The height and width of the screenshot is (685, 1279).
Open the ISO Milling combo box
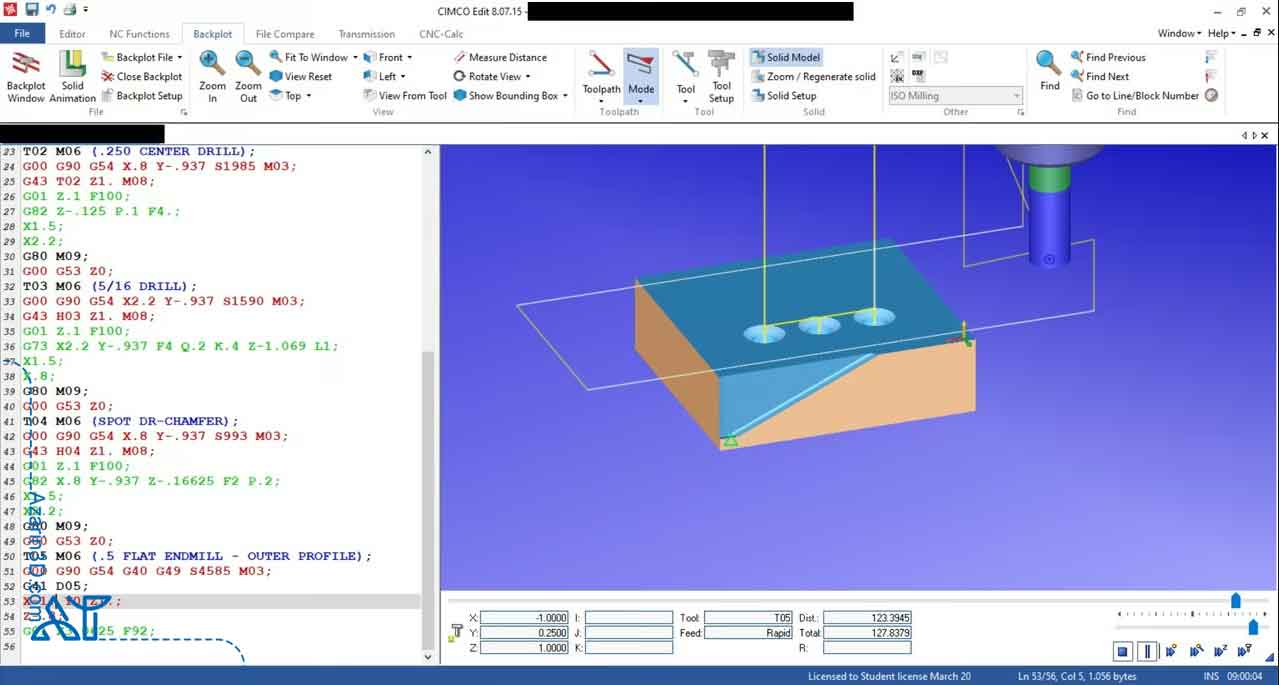coord(955,96)
